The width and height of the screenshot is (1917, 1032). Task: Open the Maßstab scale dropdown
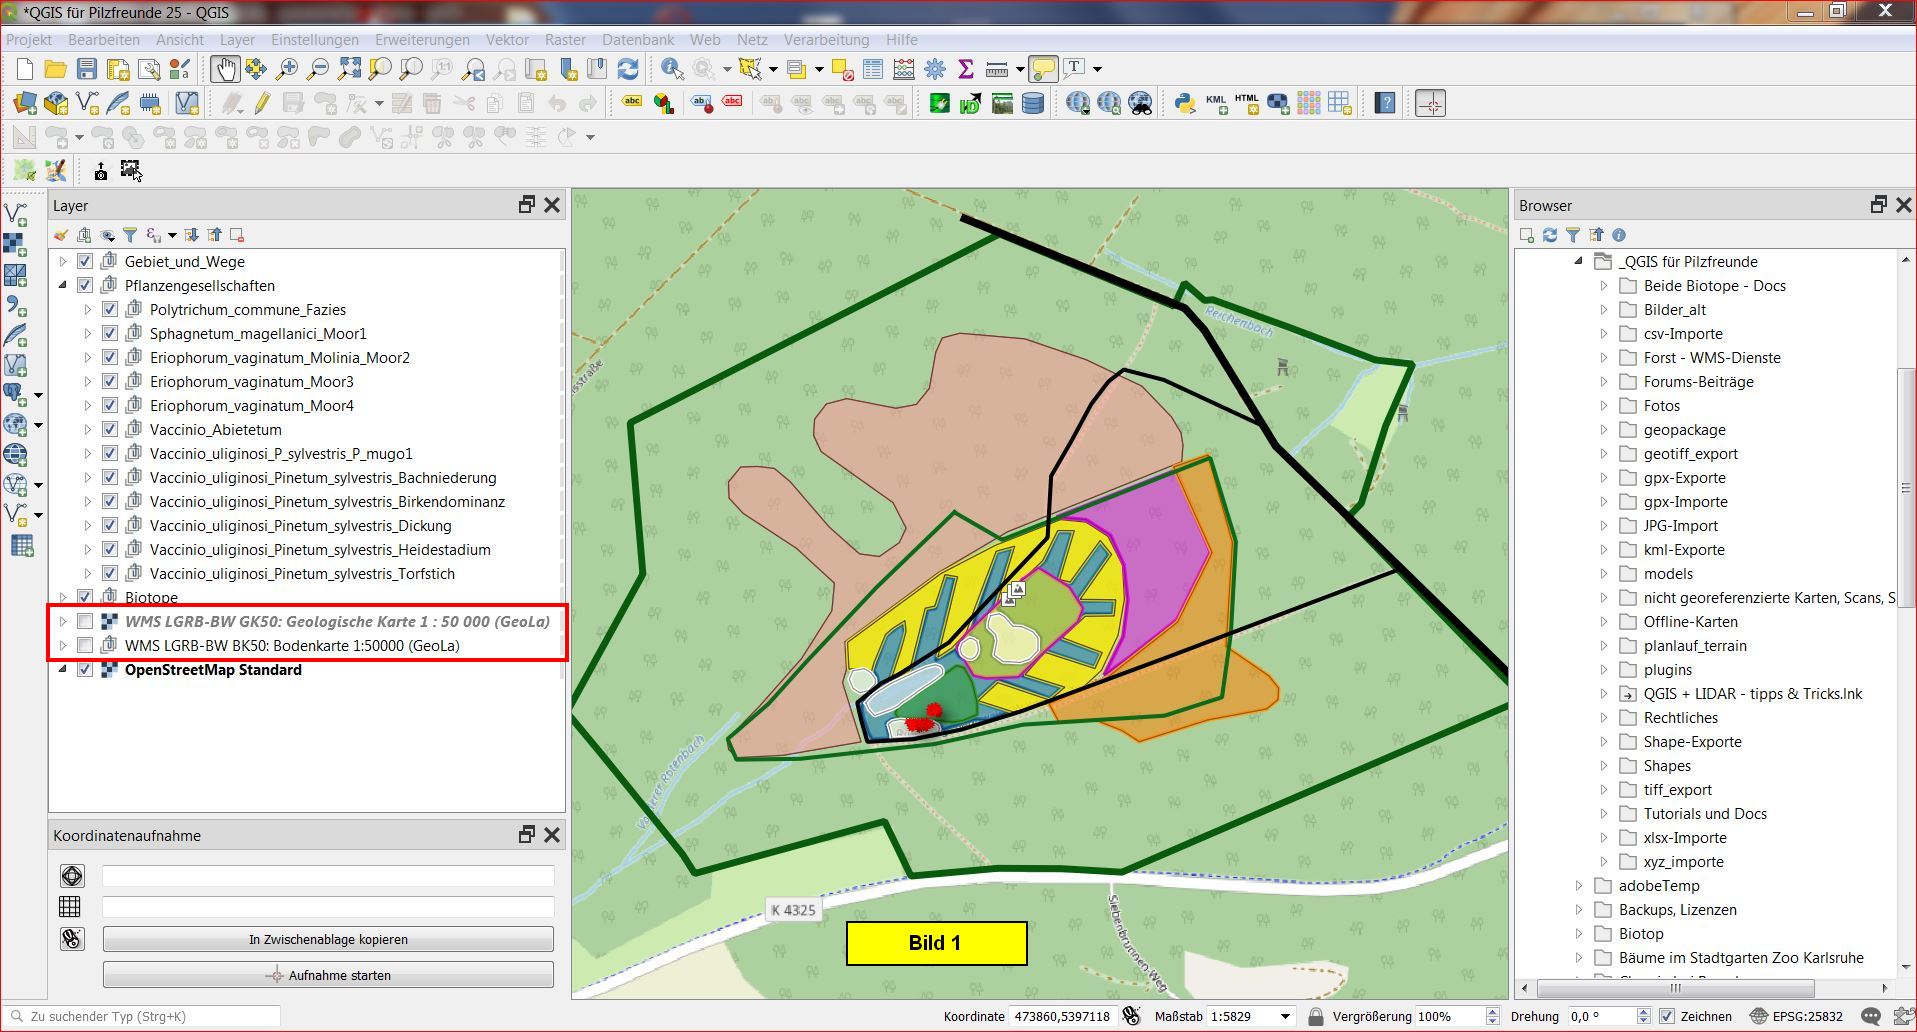(1285, 1016)
